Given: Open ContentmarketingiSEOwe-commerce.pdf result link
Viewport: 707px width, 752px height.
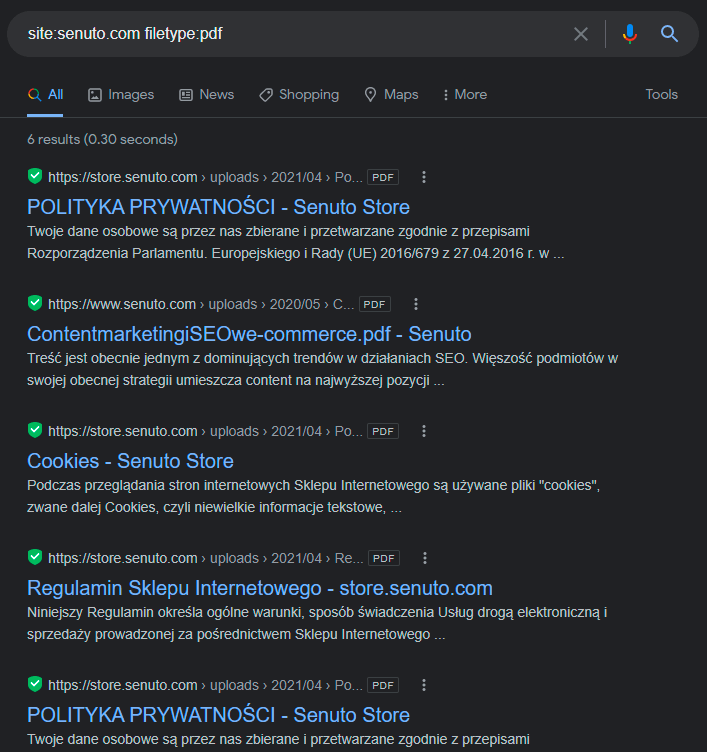Looking at the screenshot, I should (249, 334).
